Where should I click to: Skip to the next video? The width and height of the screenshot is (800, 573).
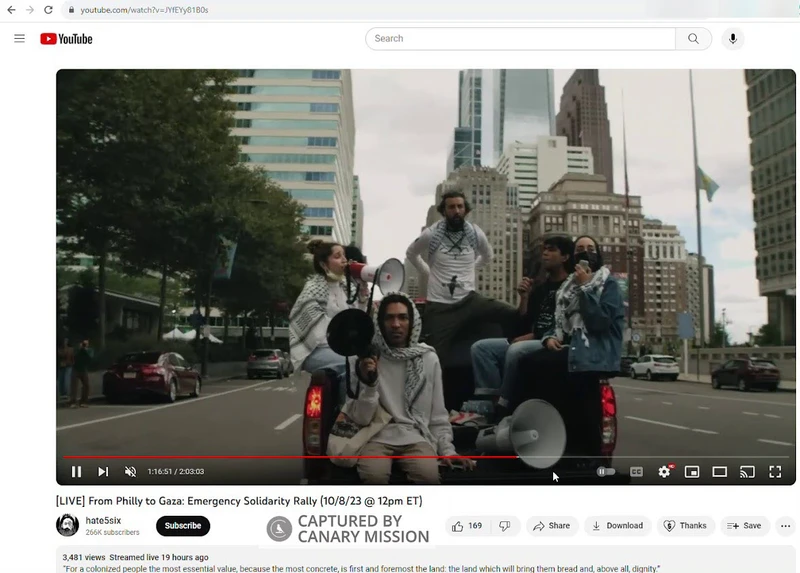click(103, 472)
